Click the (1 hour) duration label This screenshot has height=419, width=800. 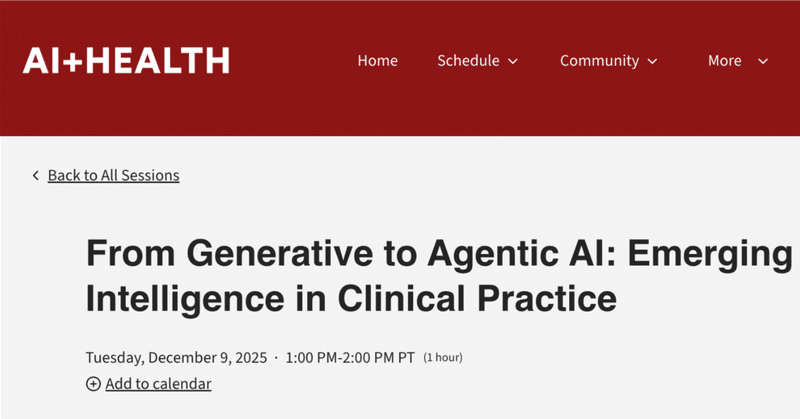tap(443, 358)
